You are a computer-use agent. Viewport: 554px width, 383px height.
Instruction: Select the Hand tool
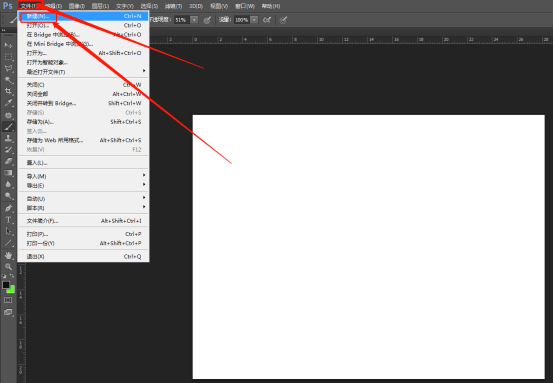[8, 255]
